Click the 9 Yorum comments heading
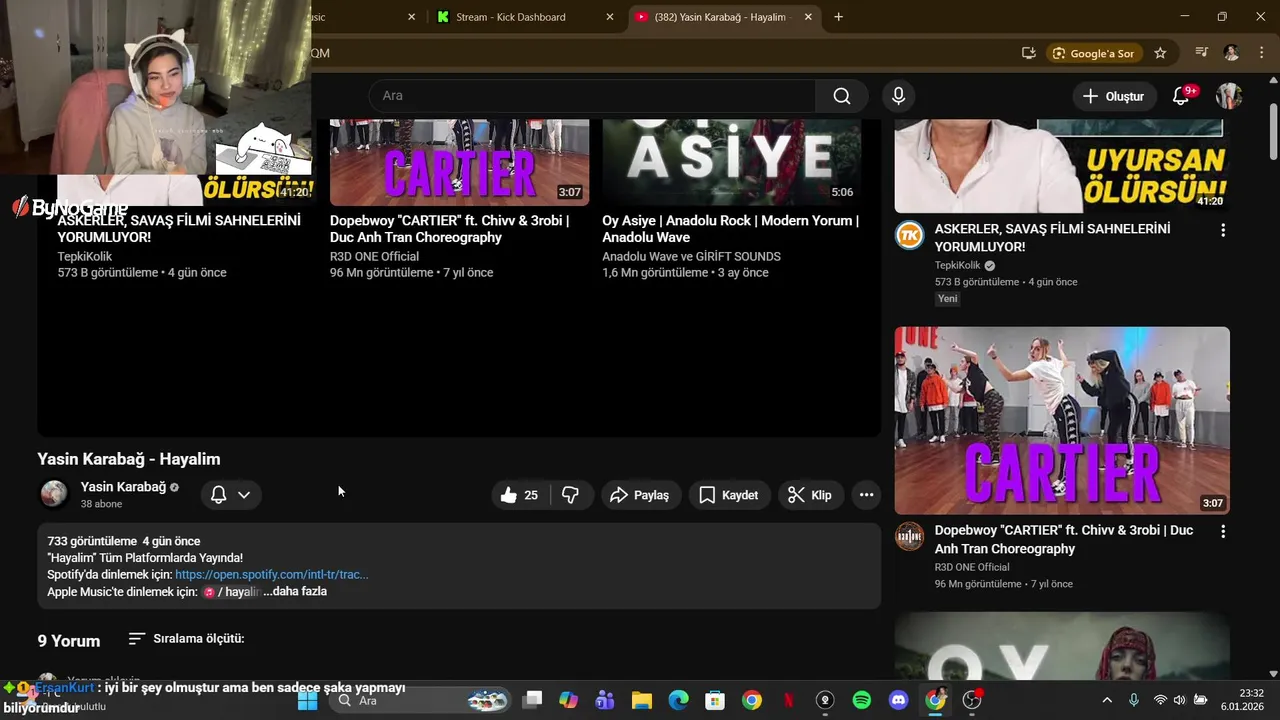This screenshot has height=720, width=1280. [69, 641]
